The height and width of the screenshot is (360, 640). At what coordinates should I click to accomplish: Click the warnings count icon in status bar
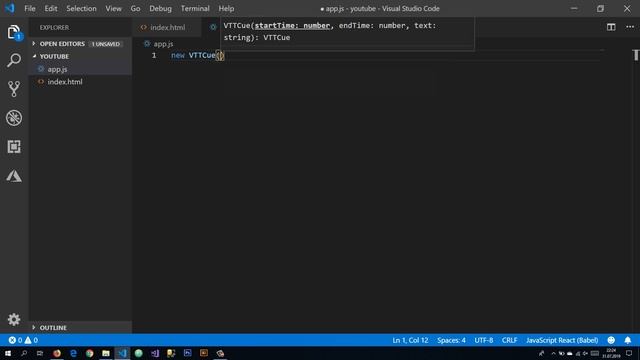[28, 340]
